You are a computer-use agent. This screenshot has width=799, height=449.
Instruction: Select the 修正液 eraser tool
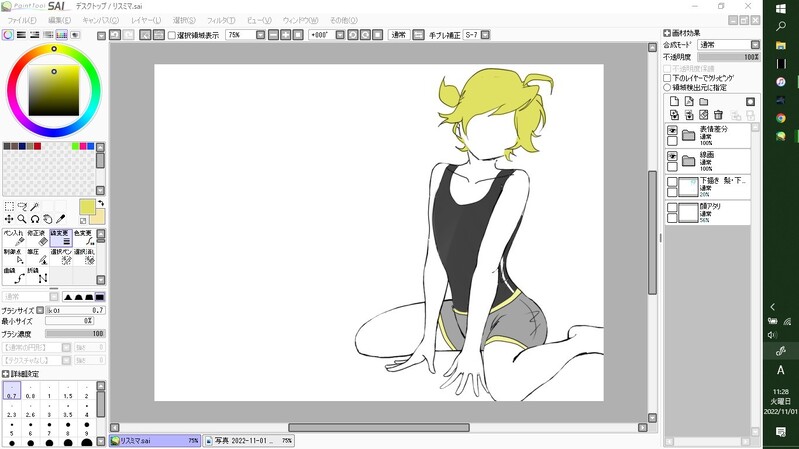(x=37, y=237)
